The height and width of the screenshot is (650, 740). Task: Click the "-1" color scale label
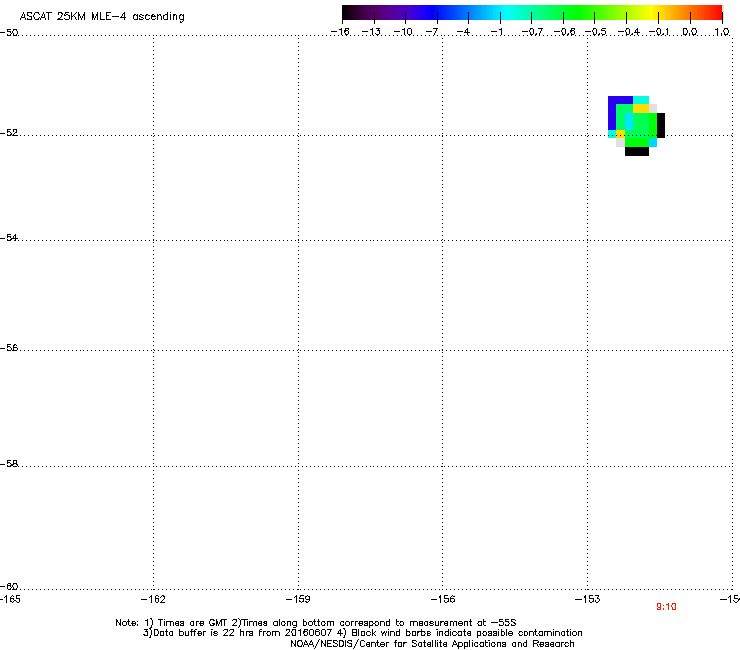click(496, 32)
